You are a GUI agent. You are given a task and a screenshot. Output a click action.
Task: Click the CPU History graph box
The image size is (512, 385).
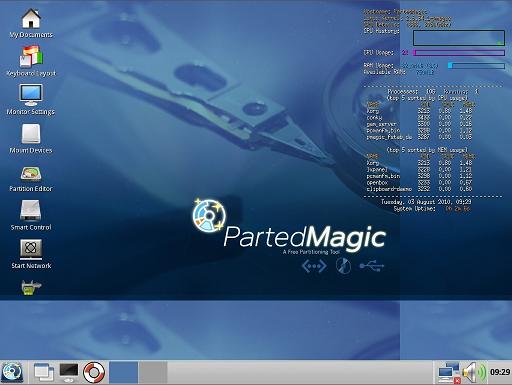pos(459,38)
